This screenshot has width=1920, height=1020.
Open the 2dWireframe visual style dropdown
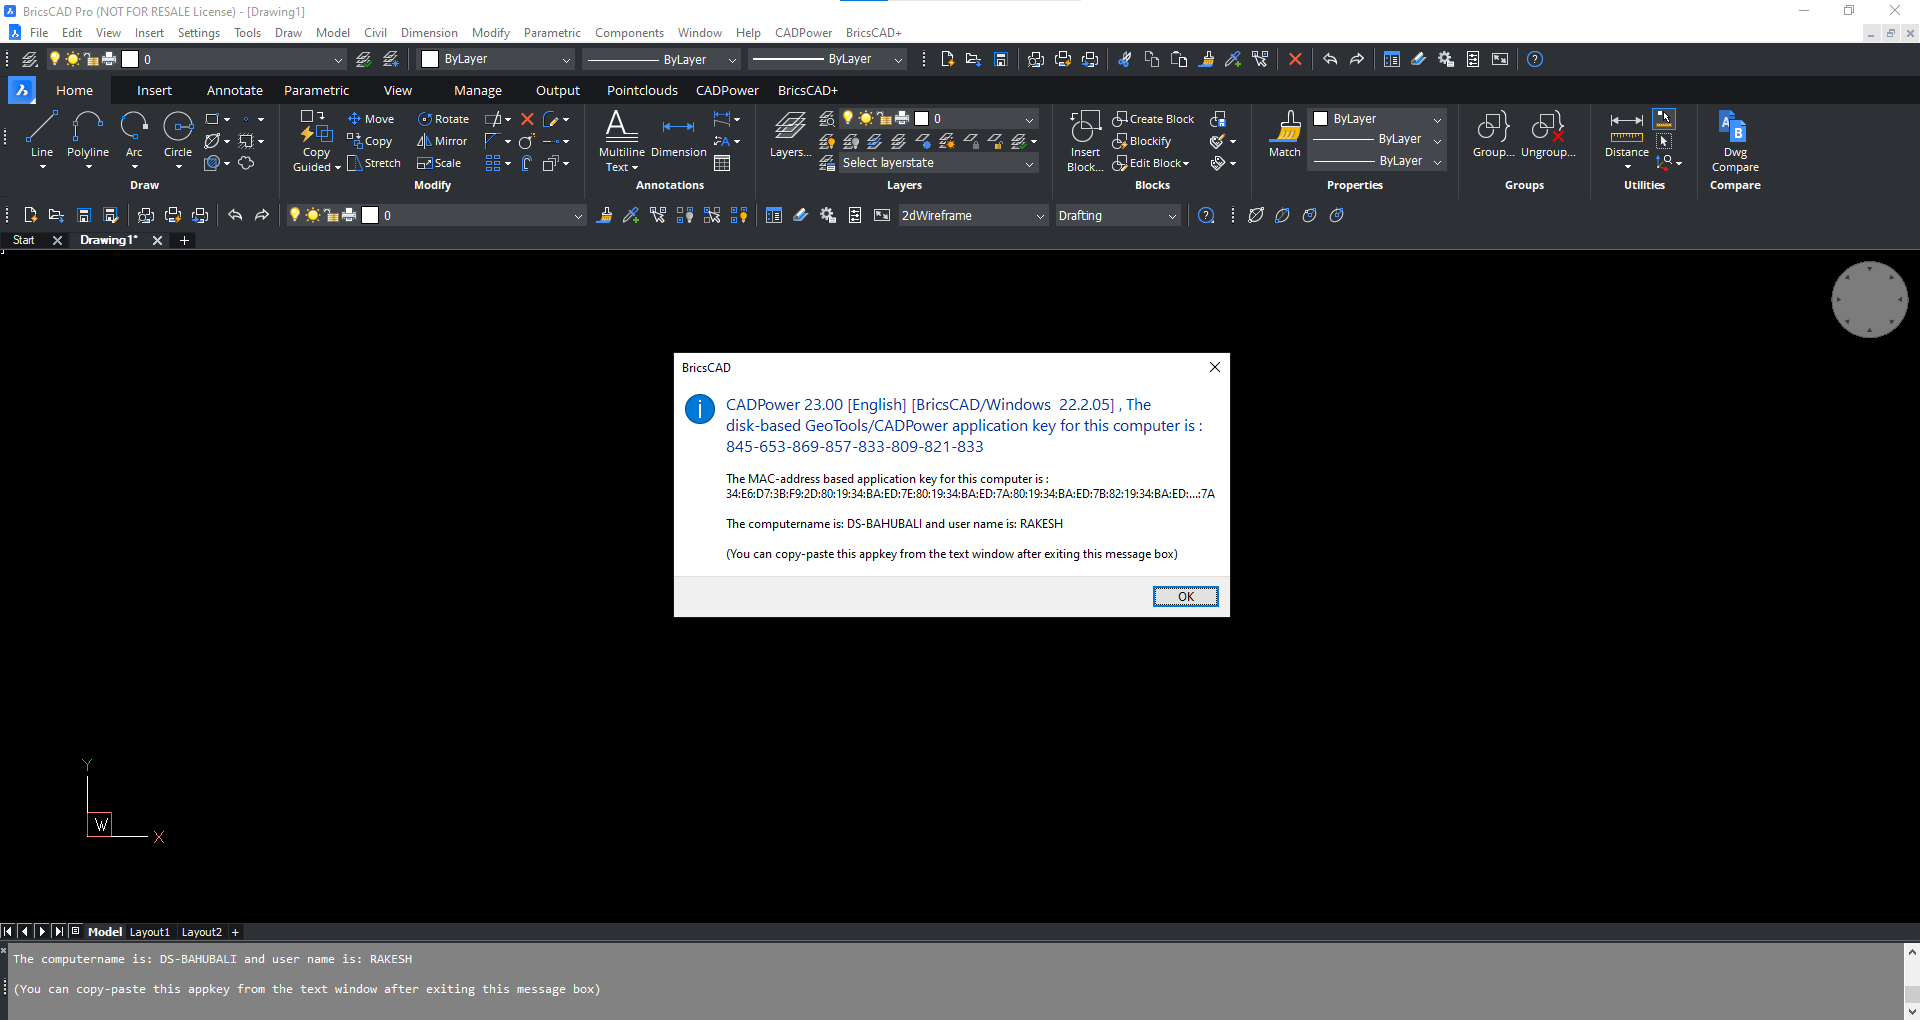(973, 215)
